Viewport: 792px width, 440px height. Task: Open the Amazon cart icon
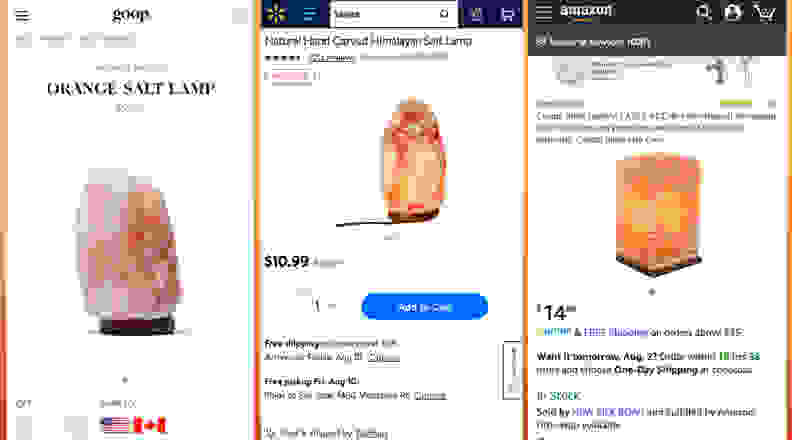tap(765, 12)
